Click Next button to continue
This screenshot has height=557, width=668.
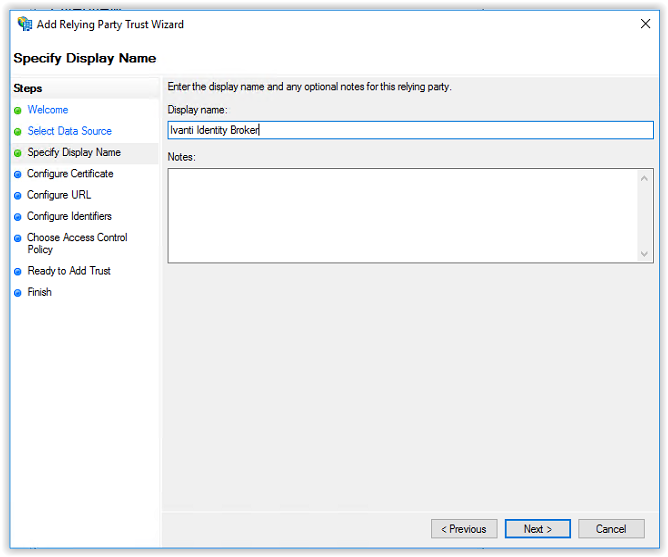coord(538,529)
